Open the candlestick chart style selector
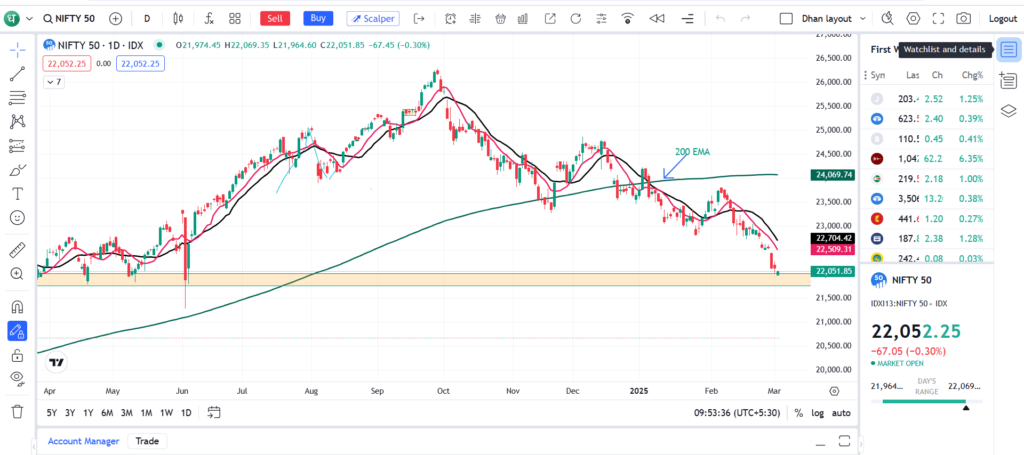1024x455 pixels. 178,18
